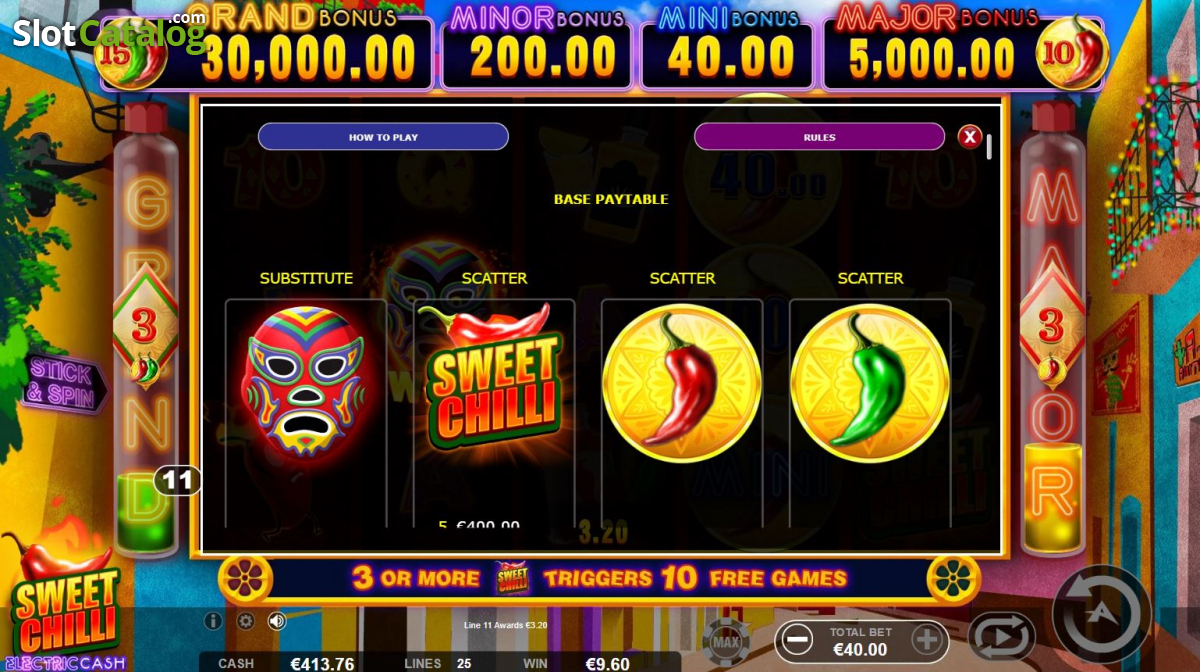Viewport: 1200px width, 672px height.
Task: Open the info icon near the sound controls
Action: coord(213,621)
